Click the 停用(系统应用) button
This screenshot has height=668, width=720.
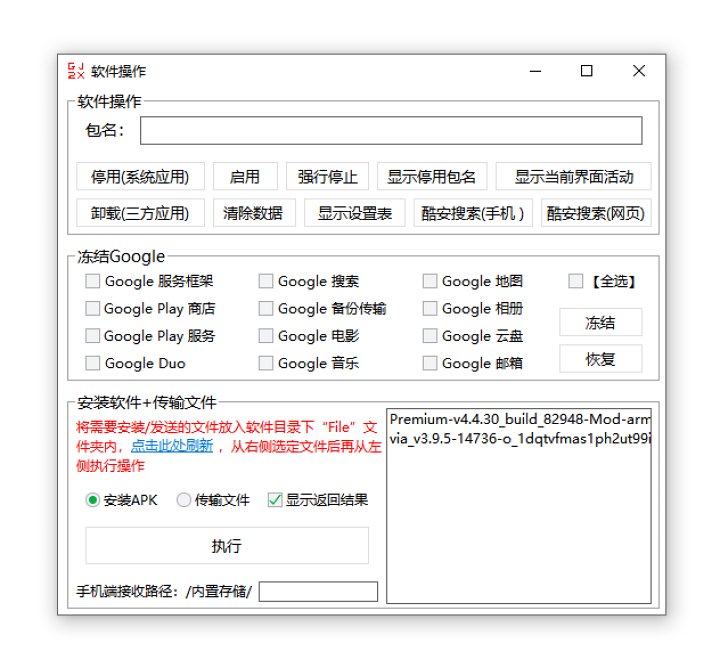(140, 176)
